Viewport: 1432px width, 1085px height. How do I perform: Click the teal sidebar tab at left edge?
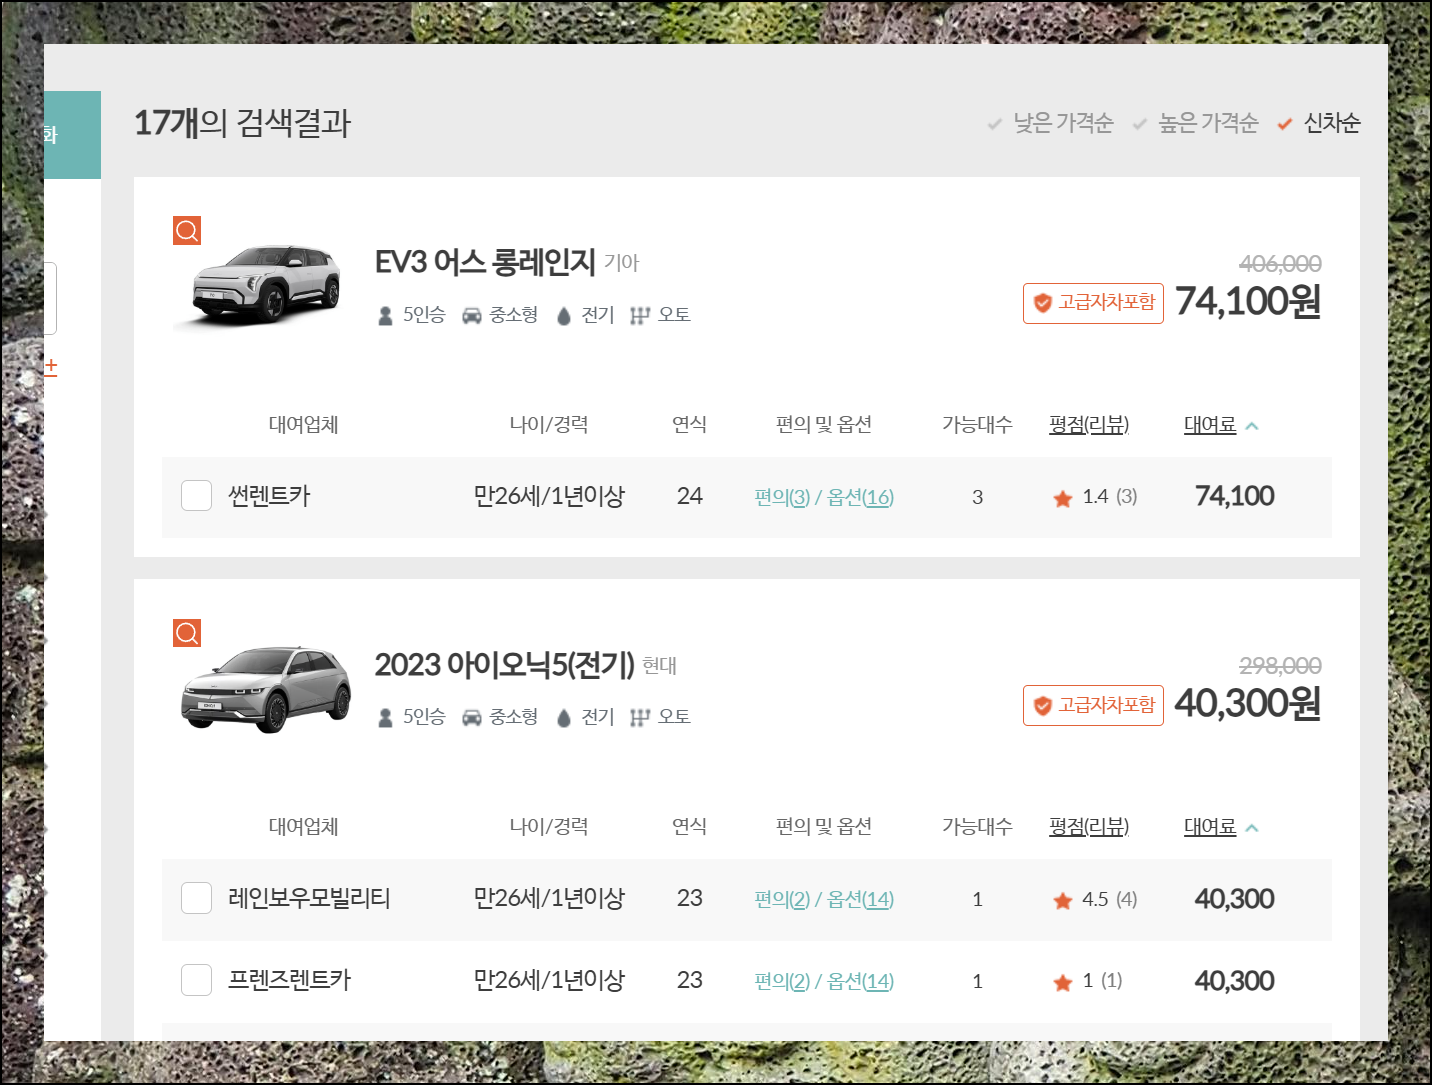(72, 135)
